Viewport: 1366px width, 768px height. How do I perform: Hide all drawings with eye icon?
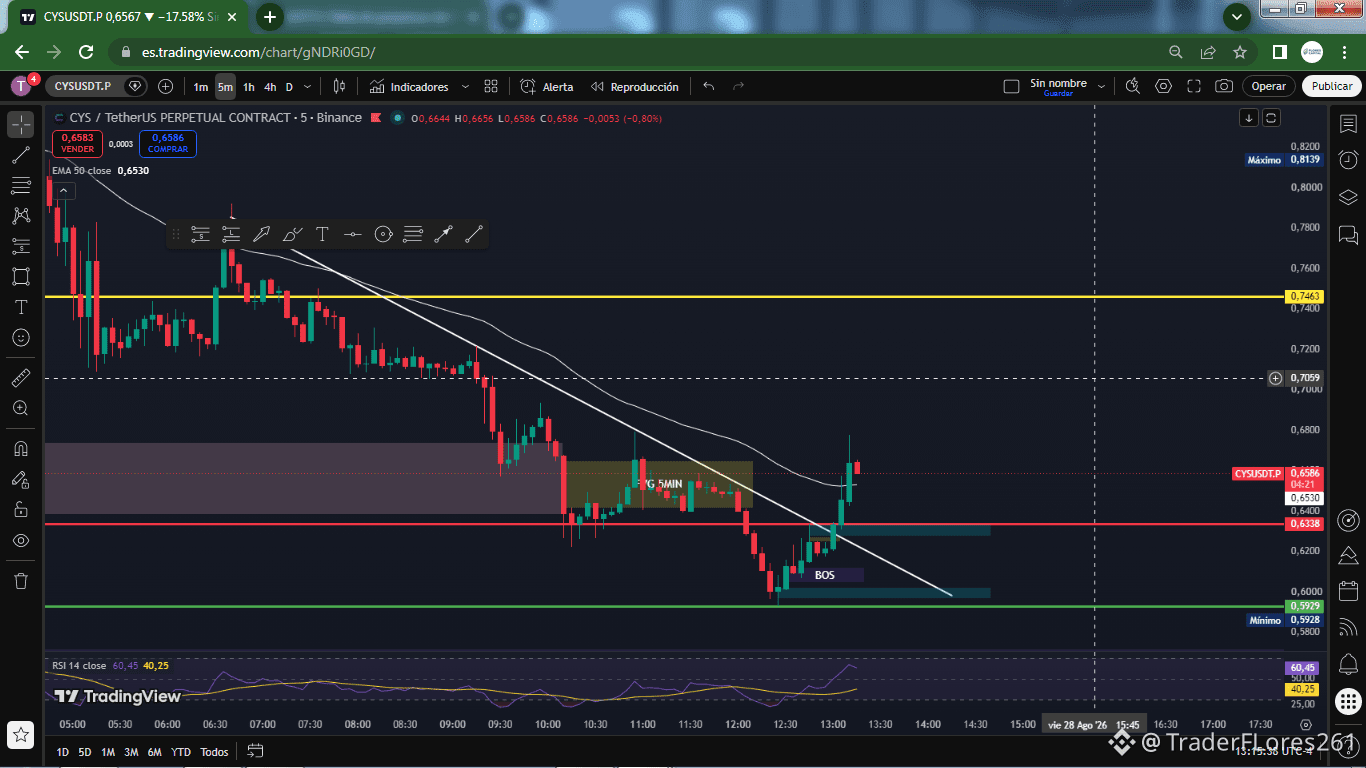tap(20, 540)
